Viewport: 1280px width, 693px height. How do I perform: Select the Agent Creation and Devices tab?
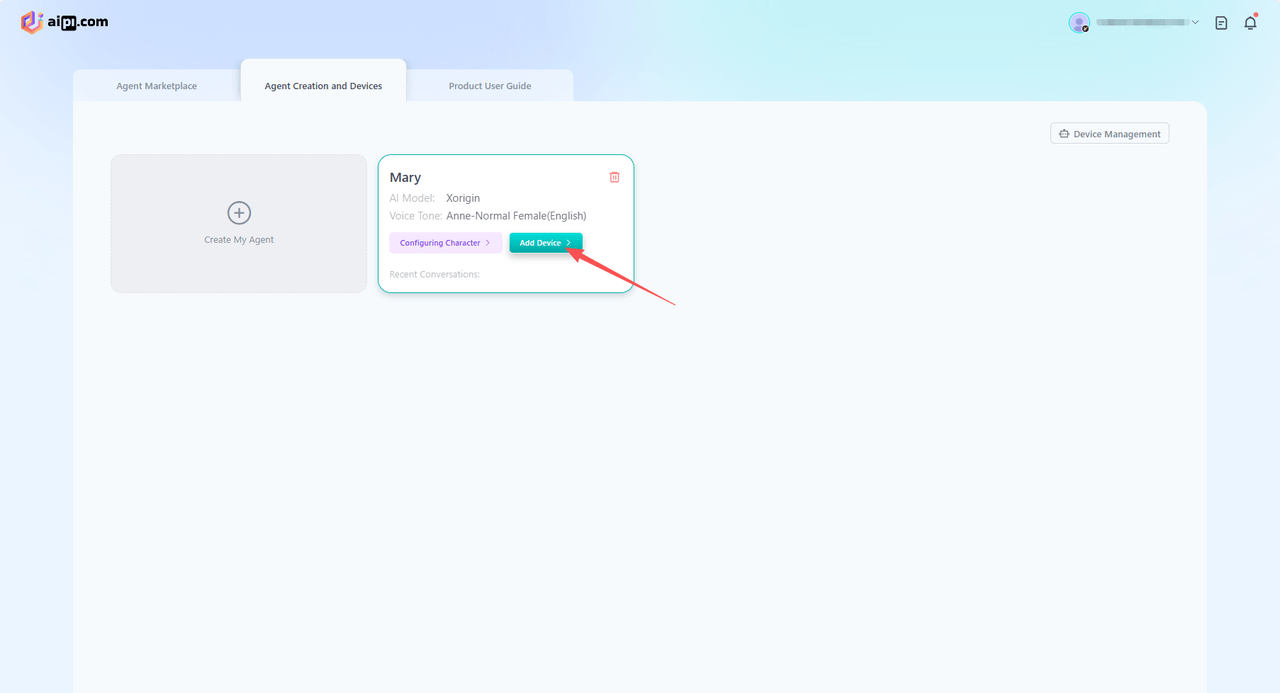[323, 86]
